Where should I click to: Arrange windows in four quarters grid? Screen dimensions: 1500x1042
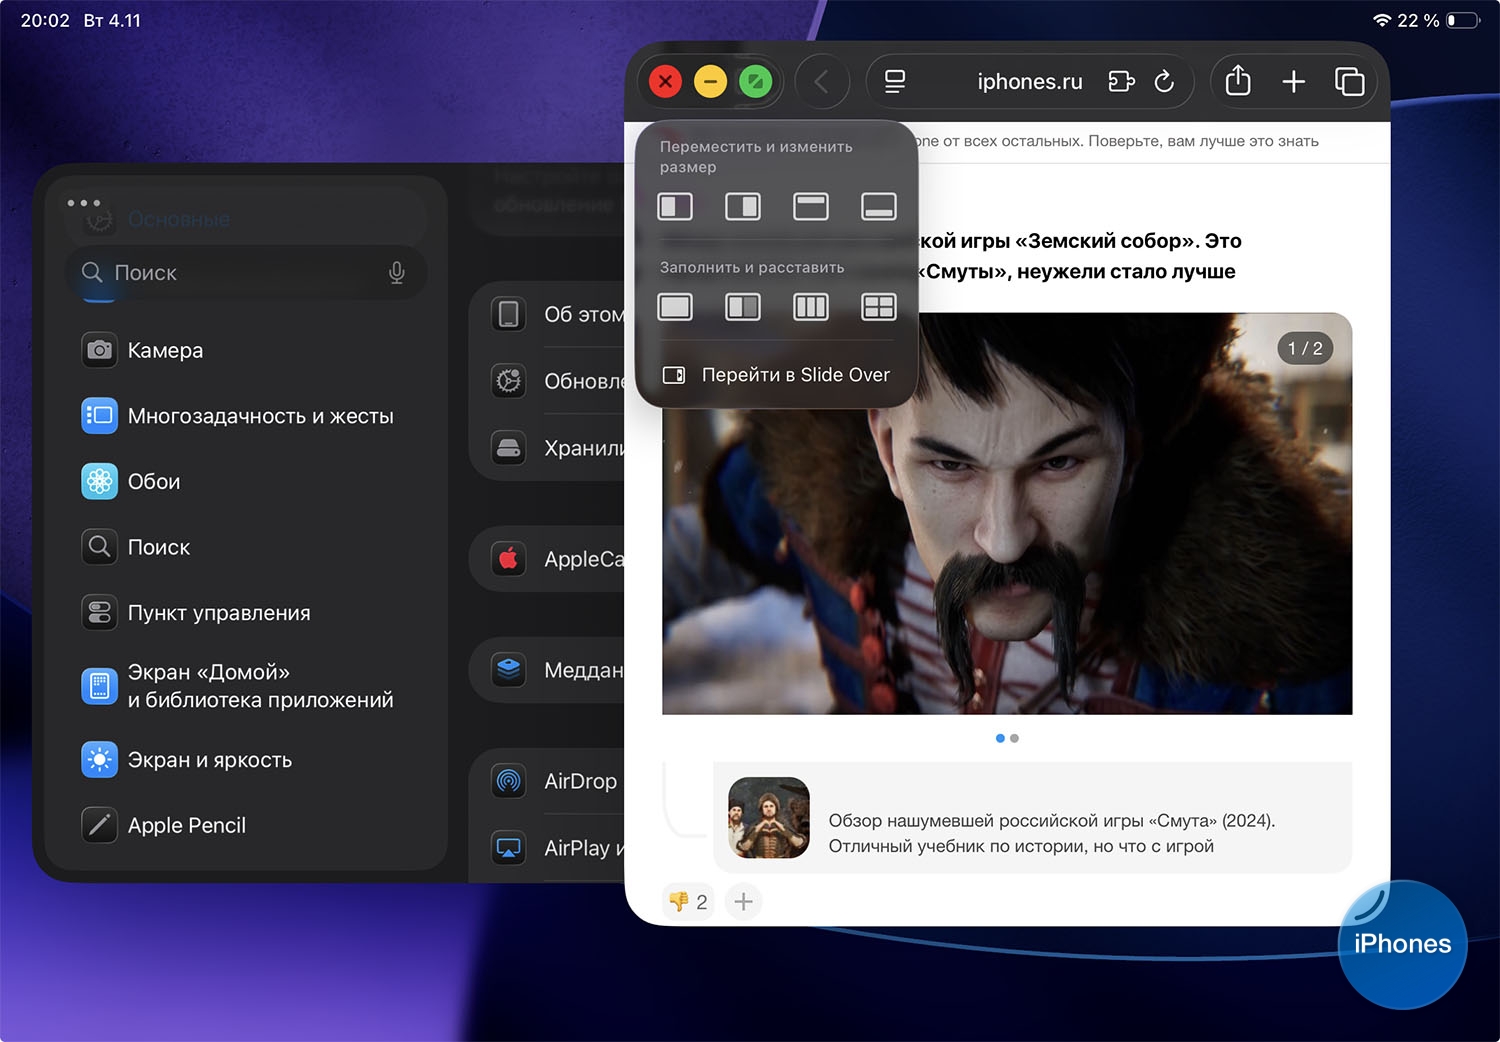pos(879,307)
